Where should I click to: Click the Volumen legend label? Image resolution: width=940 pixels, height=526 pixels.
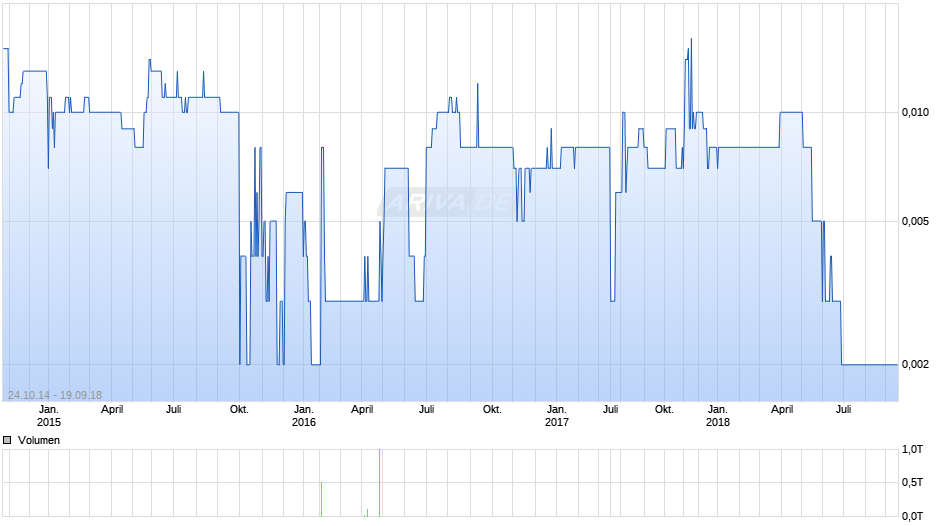pos(39,440)
